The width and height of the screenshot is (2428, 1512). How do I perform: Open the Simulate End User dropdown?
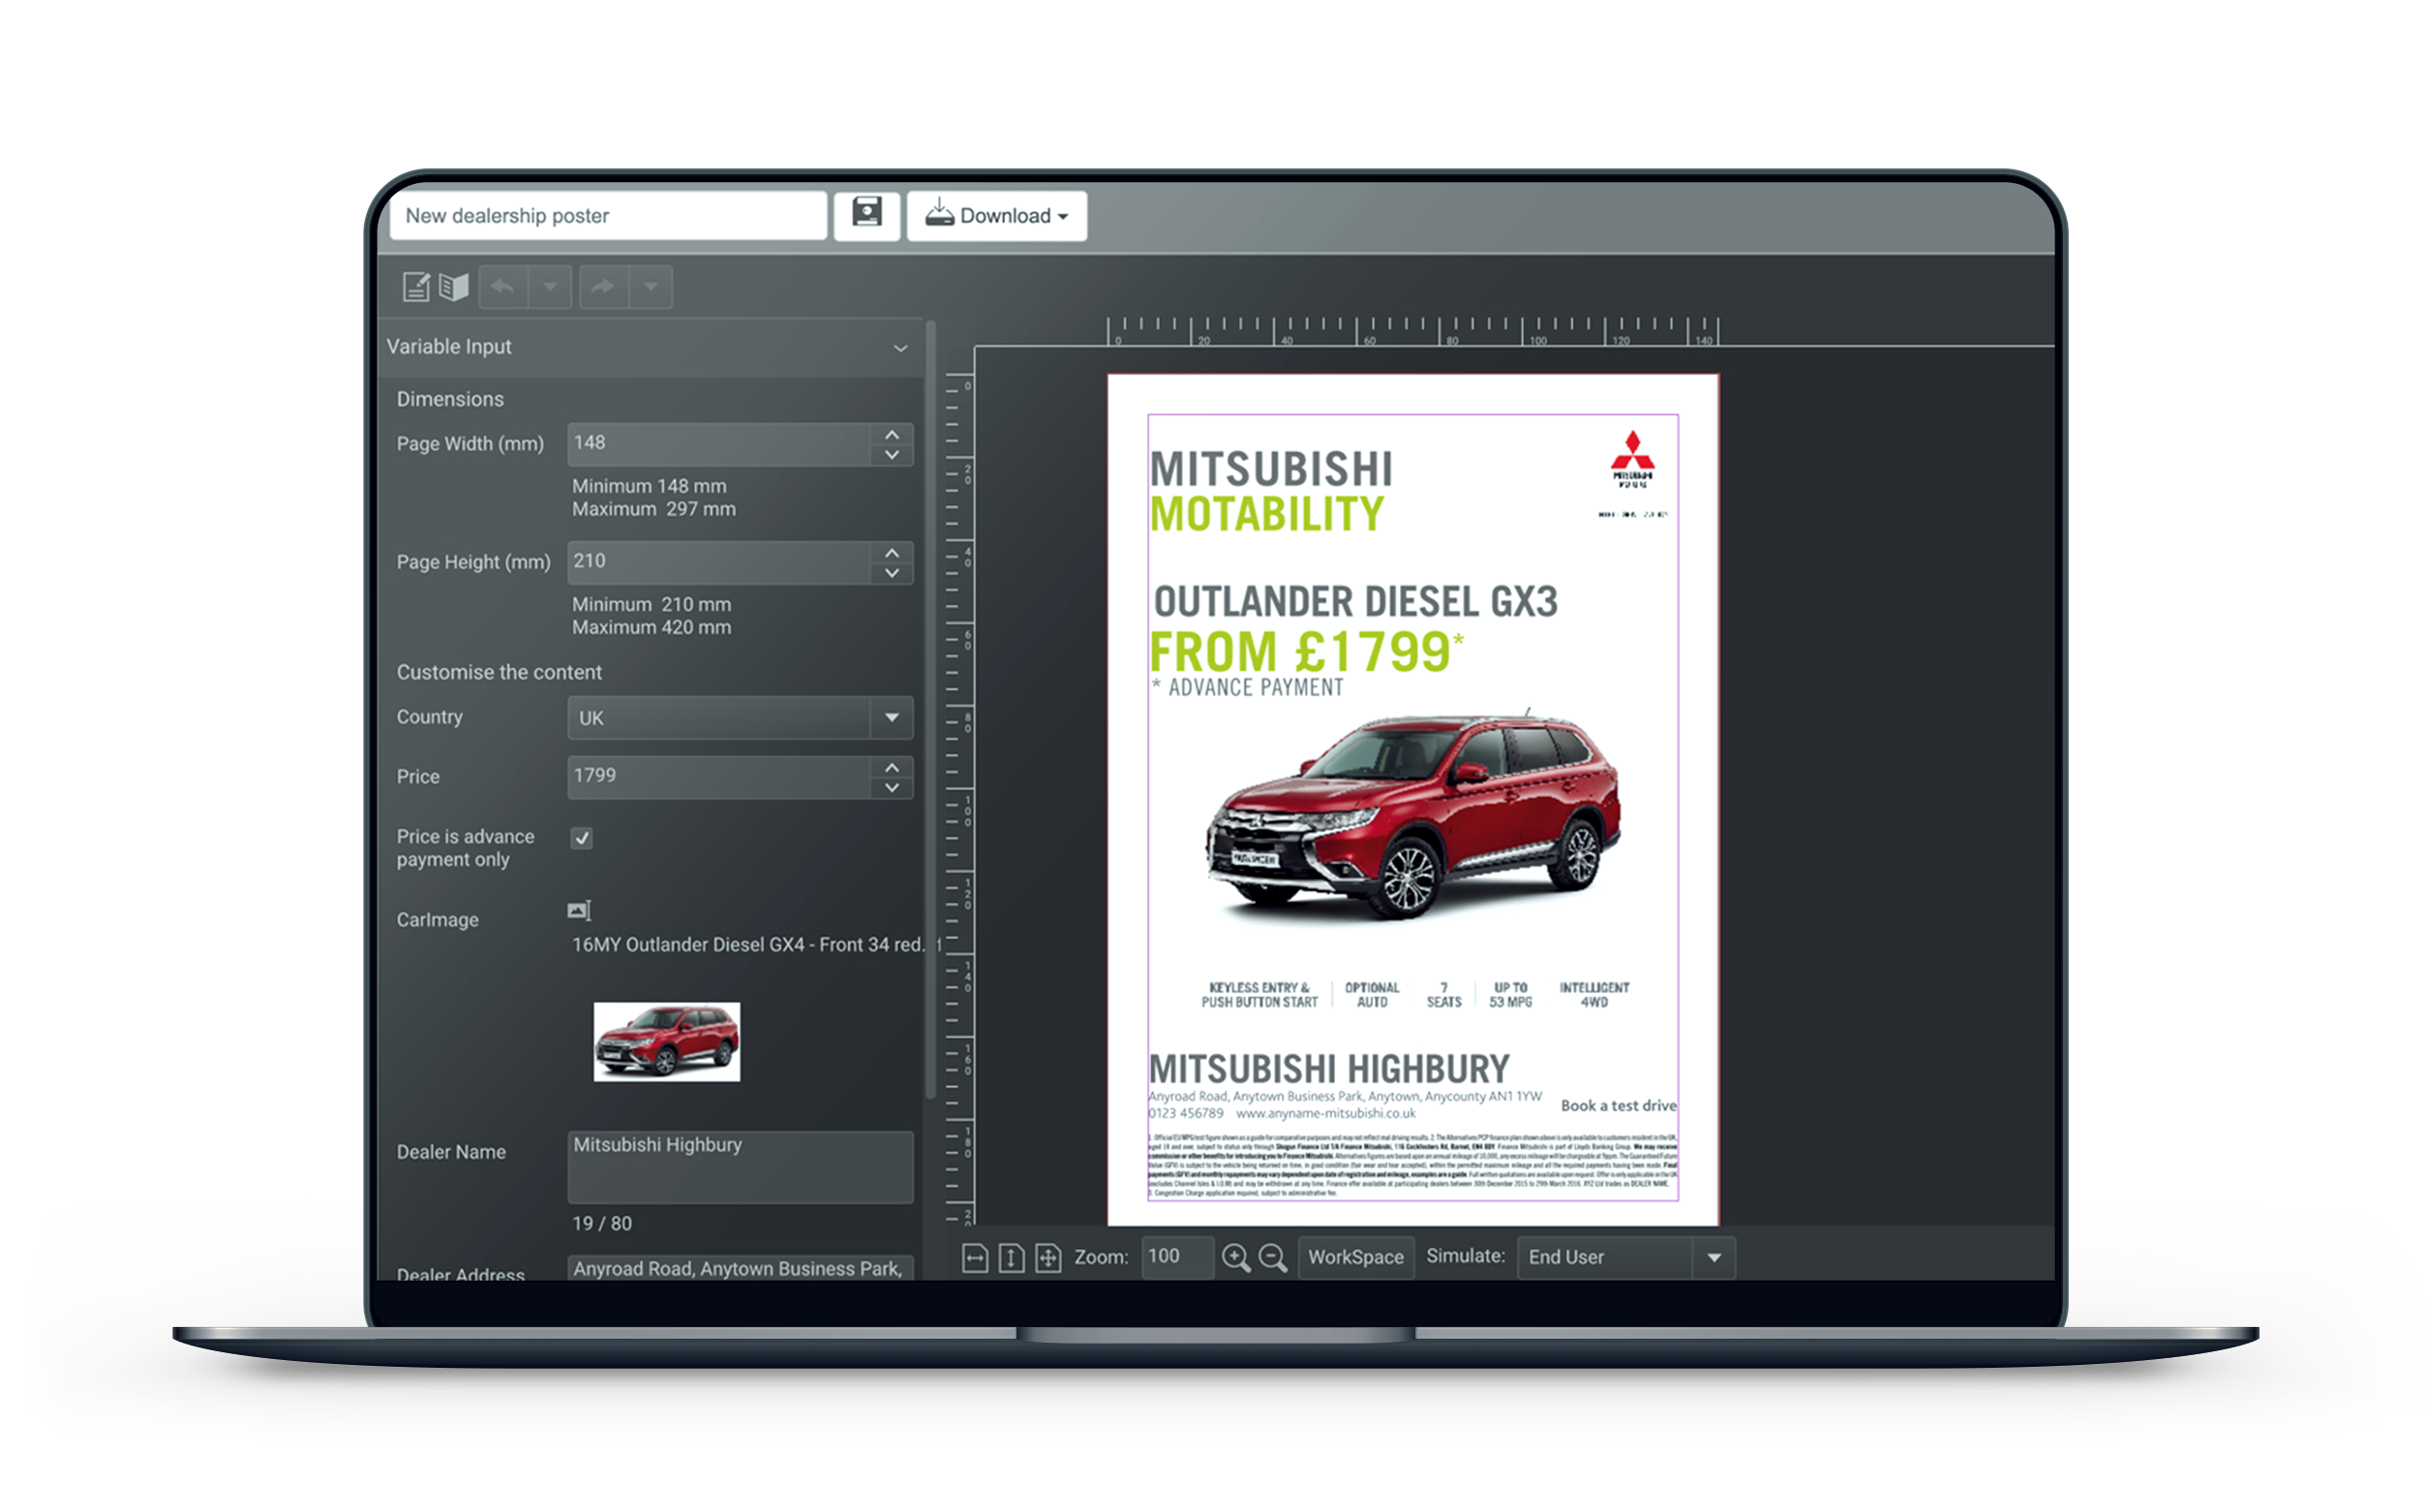(x=1626, y=1257)
